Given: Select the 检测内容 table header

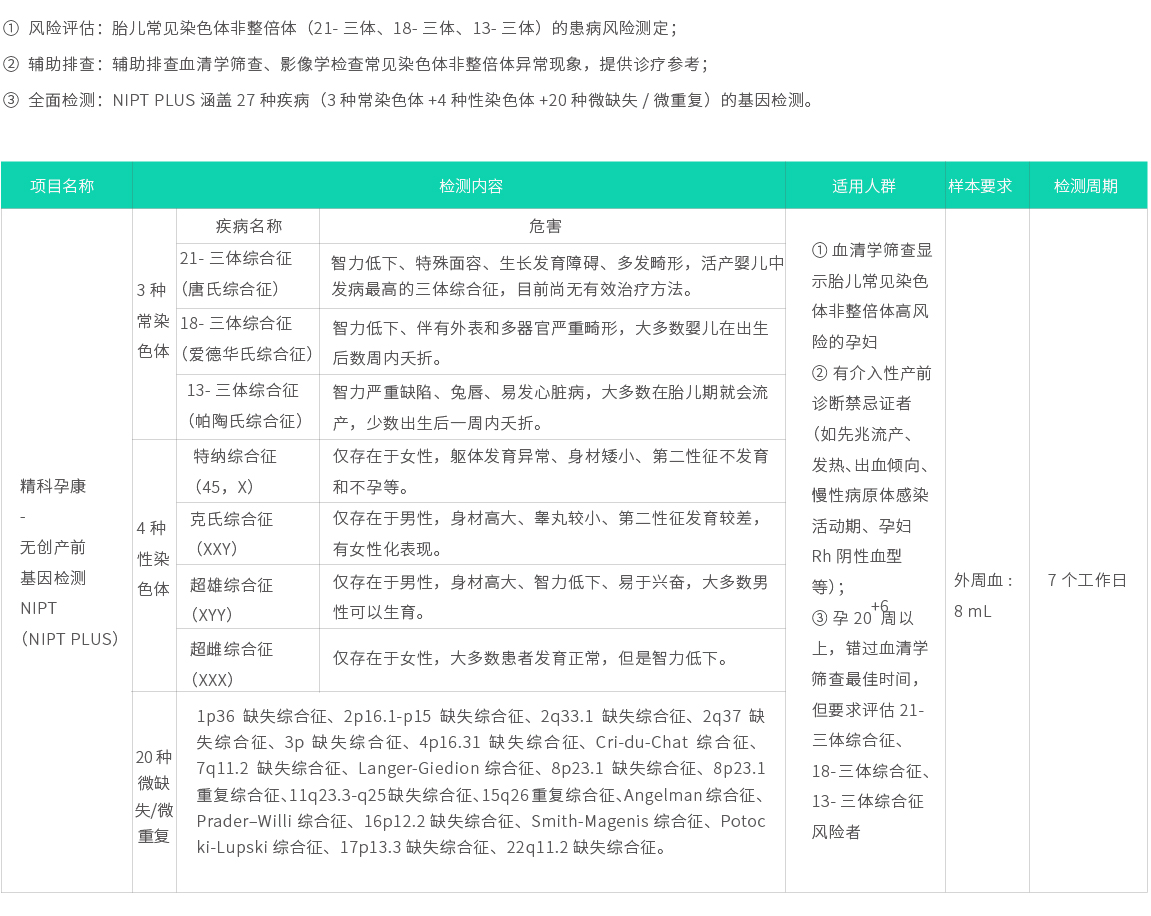Looking at the screenshot, I should pyautogui.click(x=470, y=184).
